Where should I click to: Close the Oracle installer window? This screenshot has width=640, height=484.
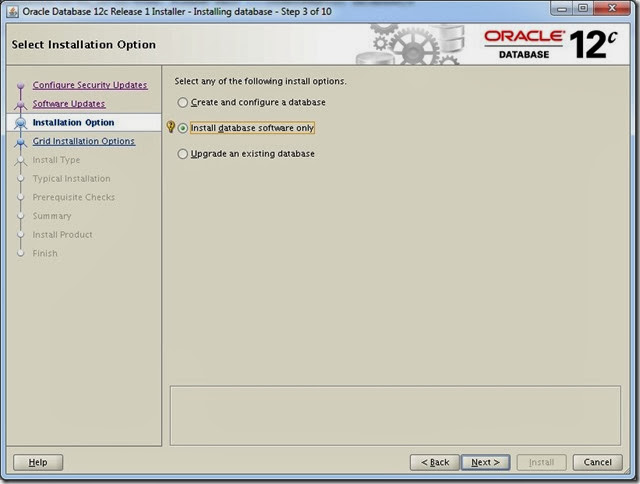(612, 9)
